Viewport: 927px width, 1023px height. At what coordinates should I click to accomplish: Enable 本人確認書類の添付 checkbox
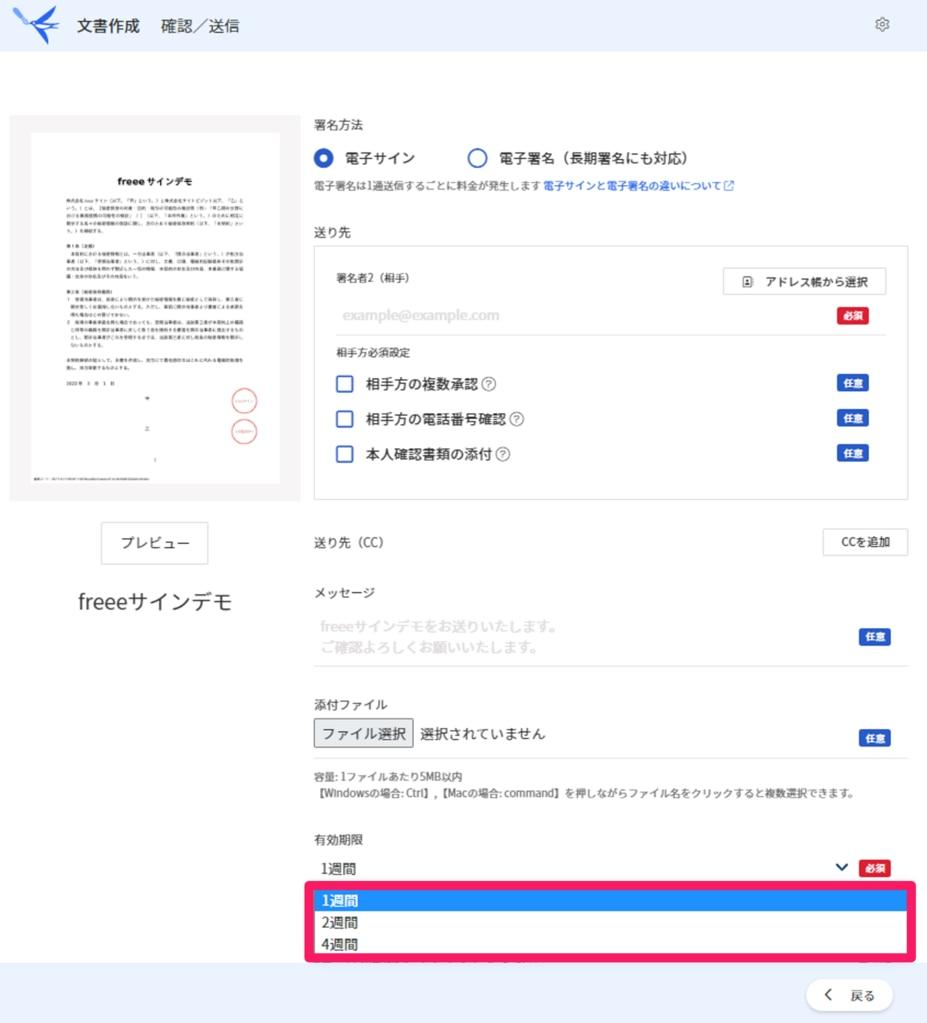[x=344, y=455]
